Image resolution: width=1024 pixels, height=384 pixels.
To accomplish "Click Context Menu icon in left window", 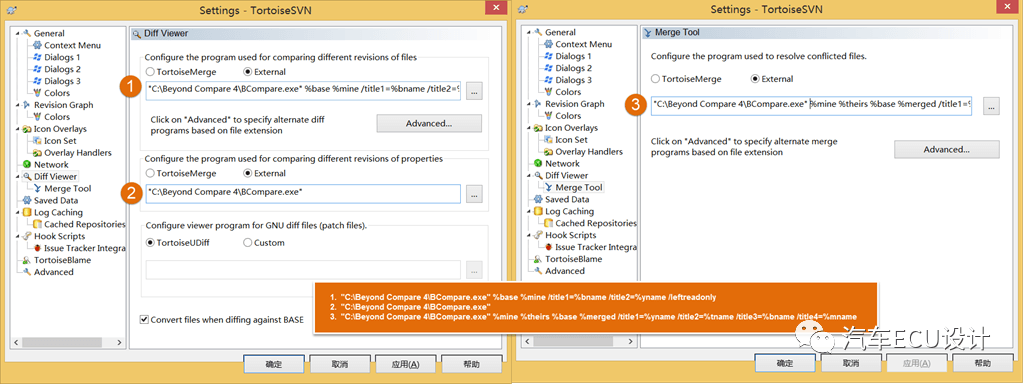I will pos(37,46).
